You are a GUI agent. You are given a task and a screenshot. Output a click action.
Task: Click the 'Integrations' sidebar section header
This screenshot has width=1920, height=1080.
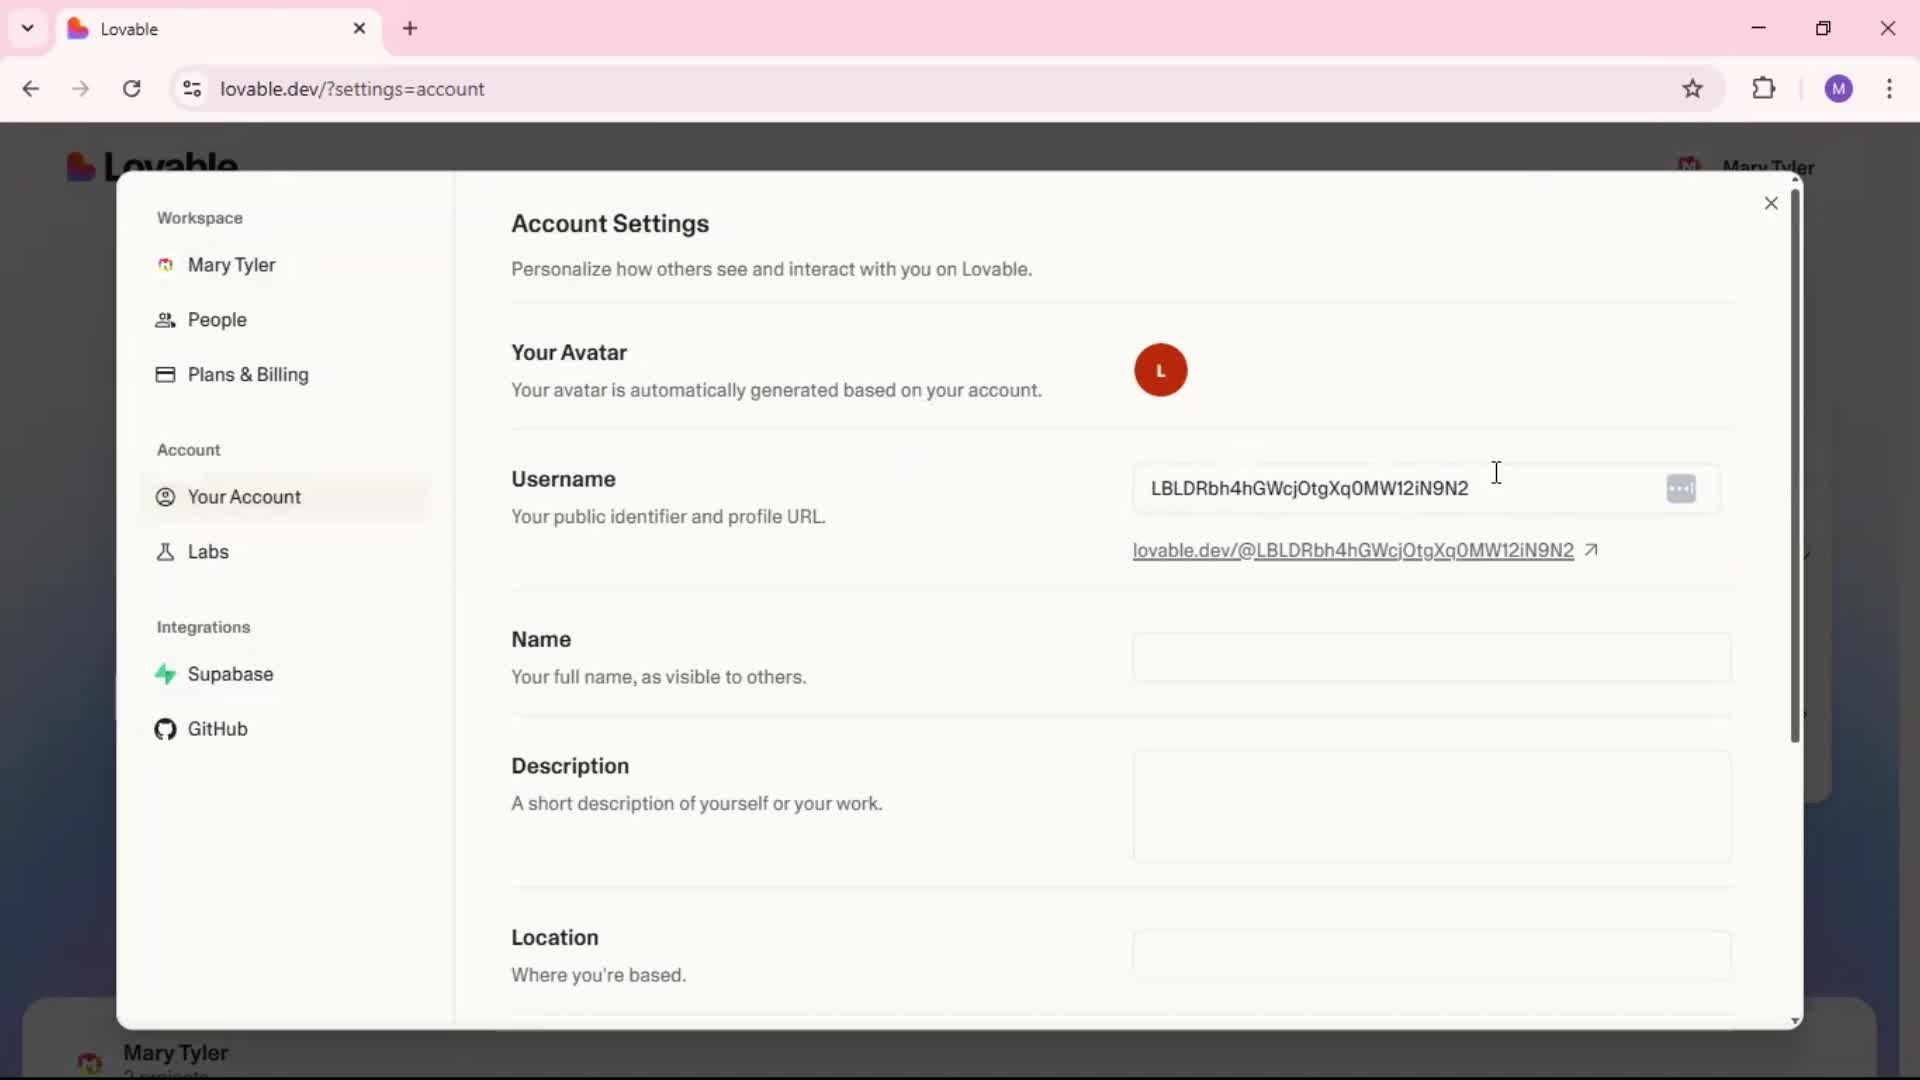(x=203, y=627)
